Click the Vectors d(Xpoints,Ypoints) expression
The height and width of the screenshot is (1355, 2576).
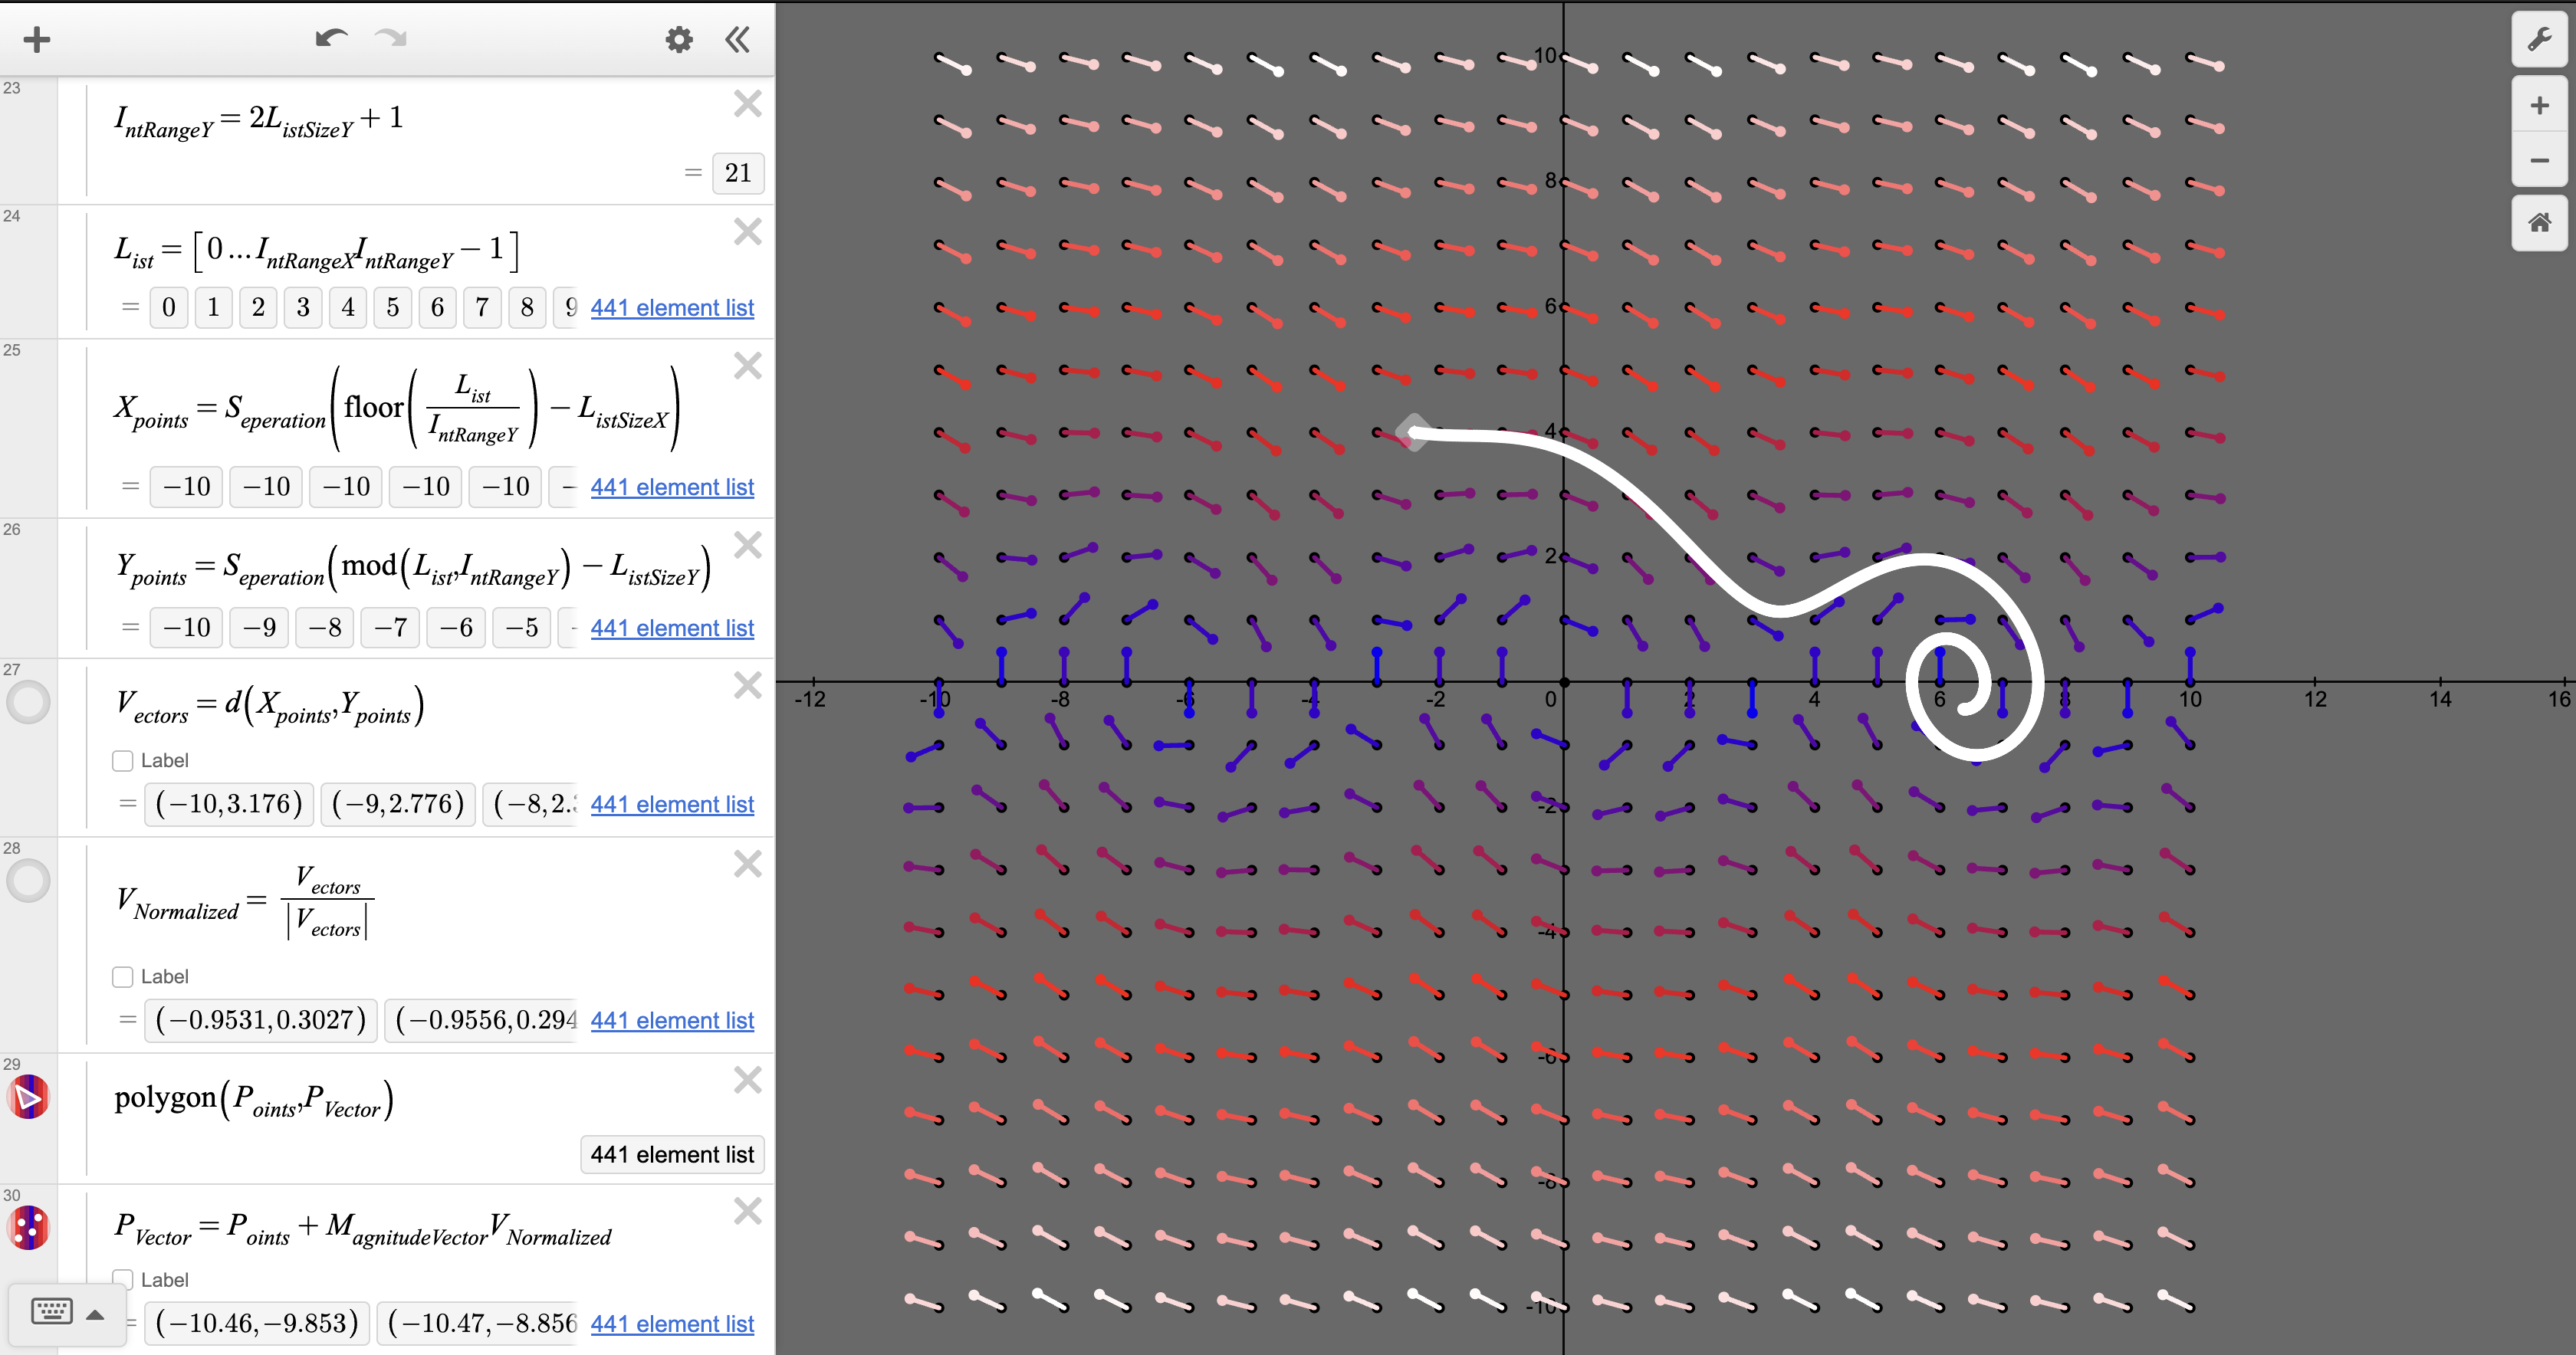pyautogui.click(x=270, y=705)
